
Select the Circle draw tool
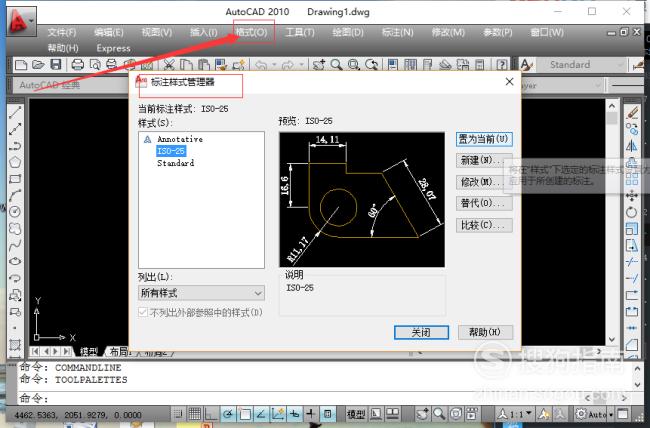click(15, 212)
